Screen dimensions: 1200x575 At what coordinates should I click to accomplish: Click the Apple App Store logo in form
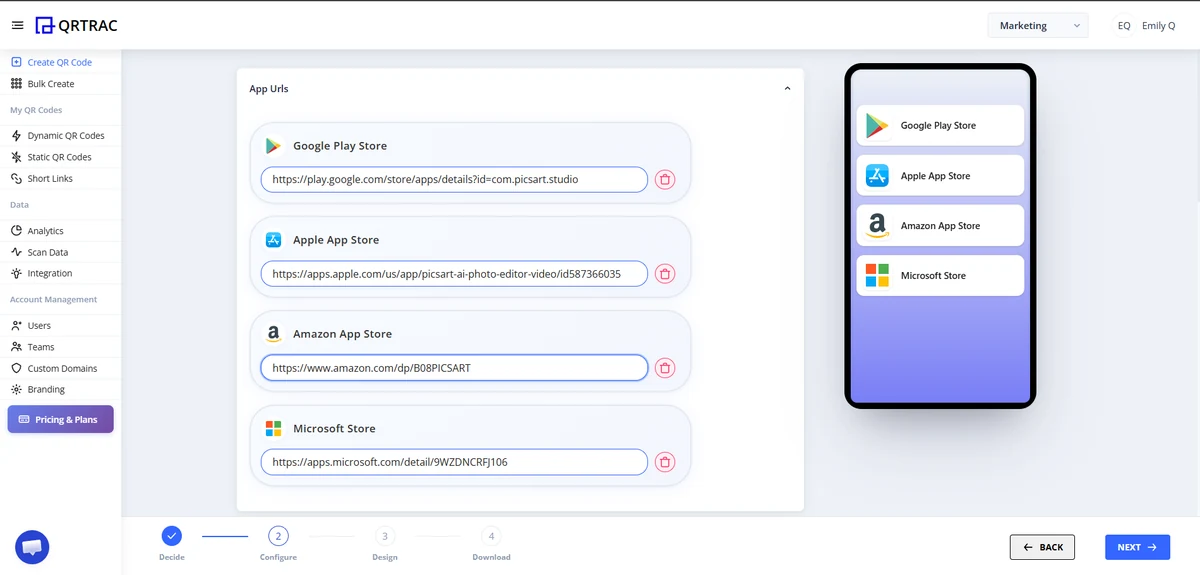point(273,240)
